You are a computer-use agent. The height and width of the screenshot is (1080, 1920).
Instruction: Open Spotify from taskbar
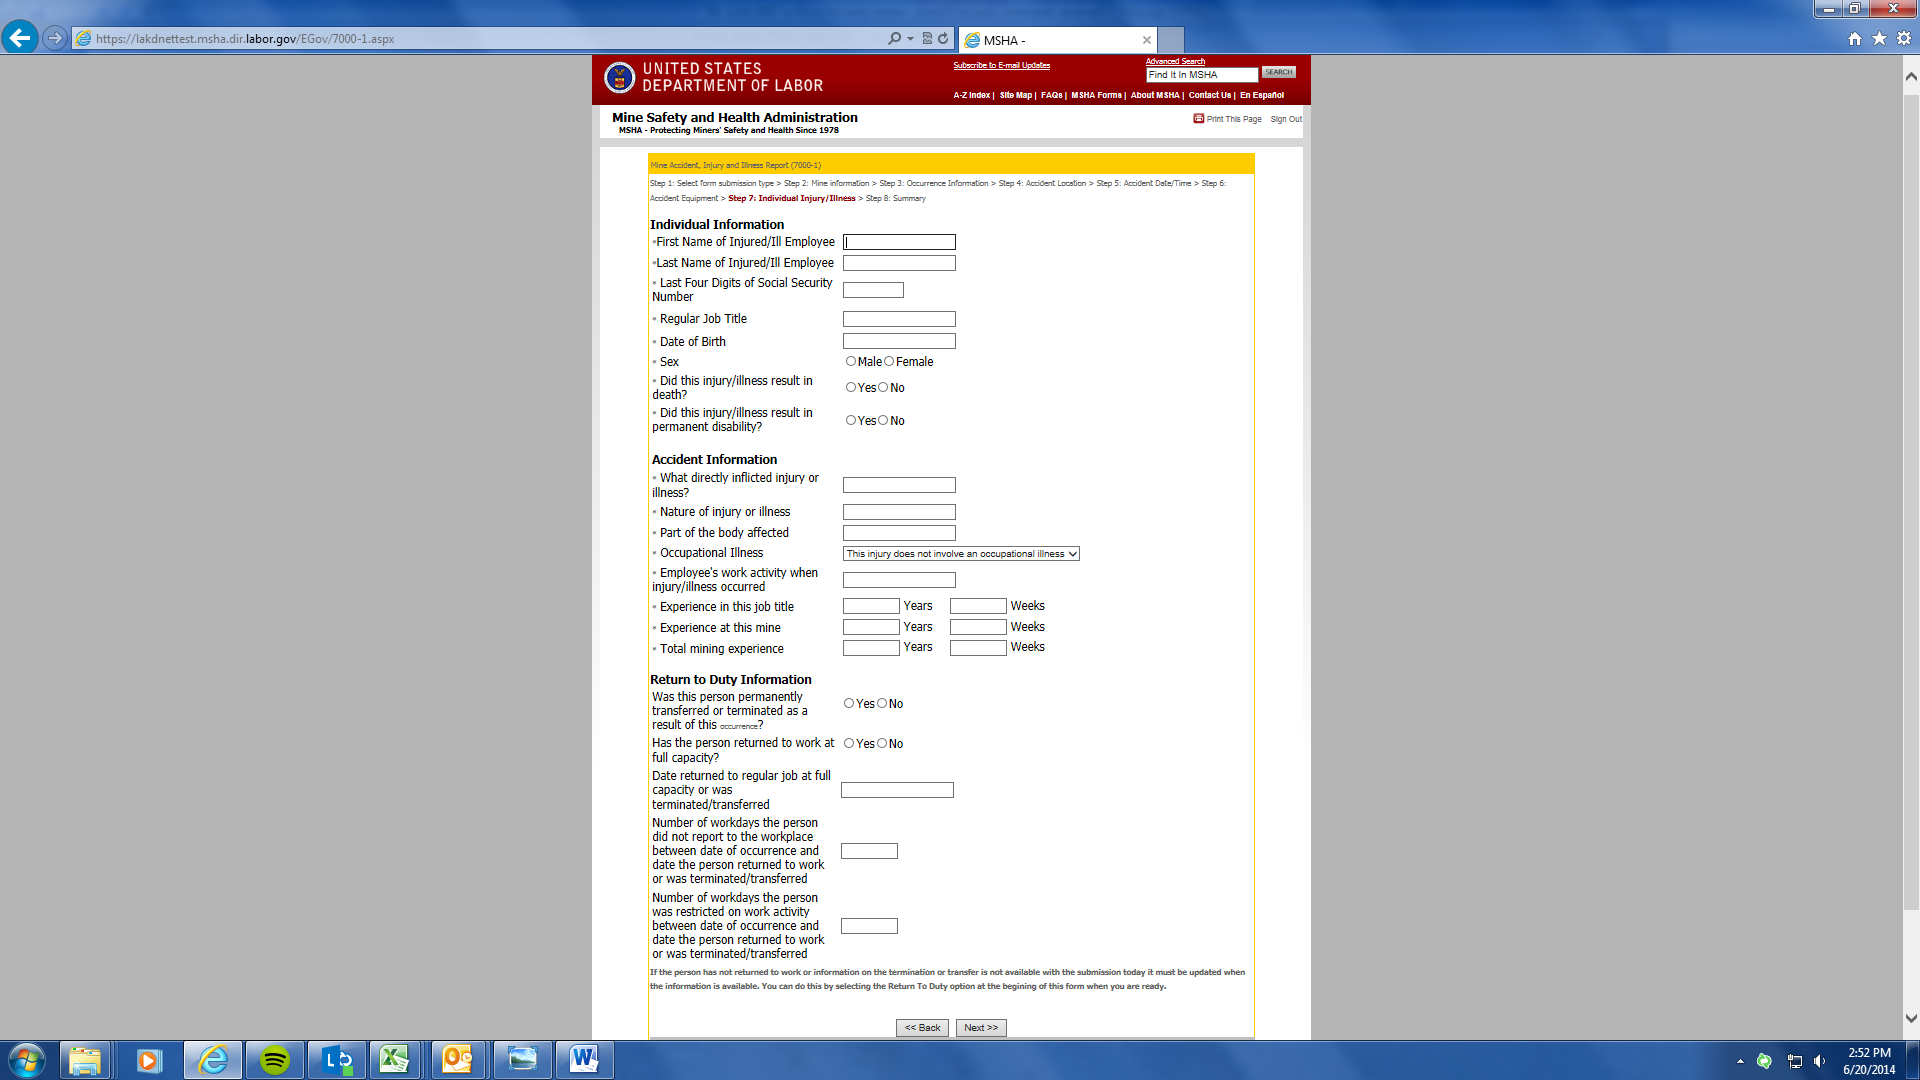click(274, 1059)
